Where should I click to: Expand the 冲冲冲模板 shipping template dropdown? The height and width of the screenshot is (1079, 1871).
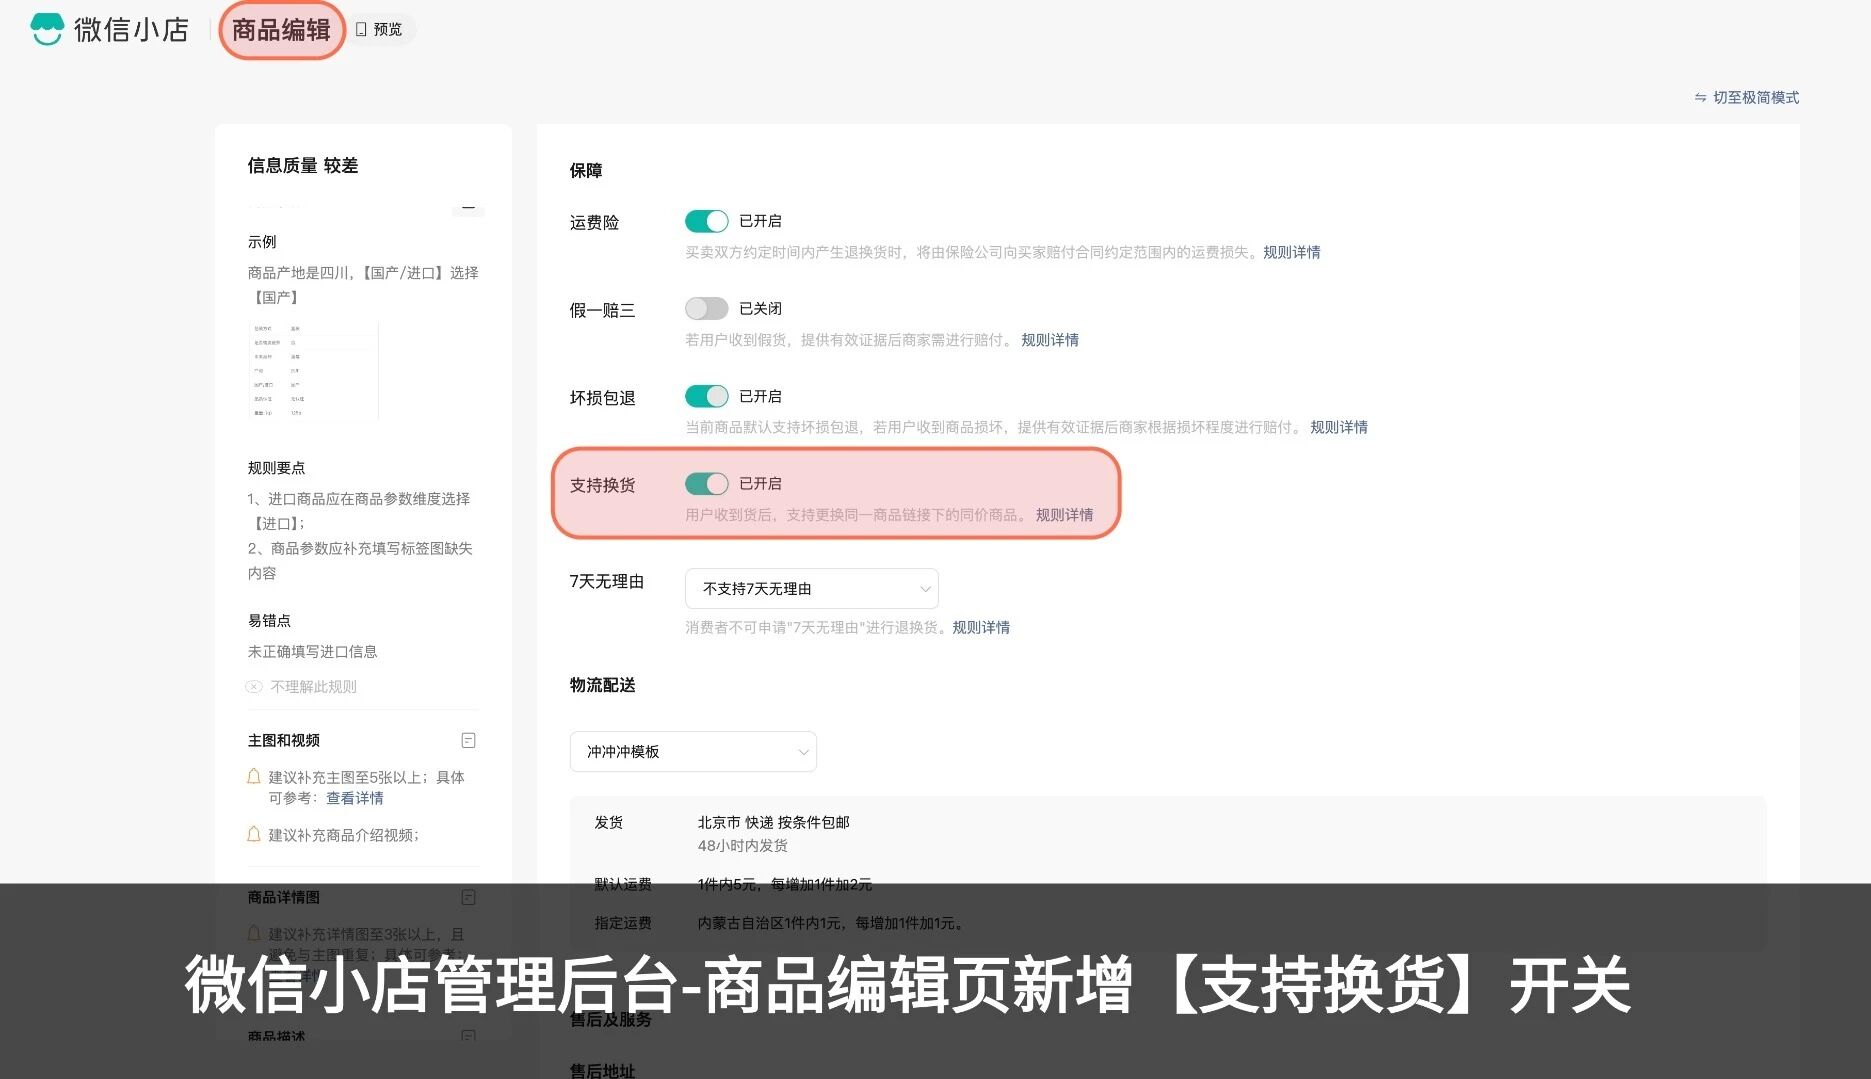coord(693,752)
